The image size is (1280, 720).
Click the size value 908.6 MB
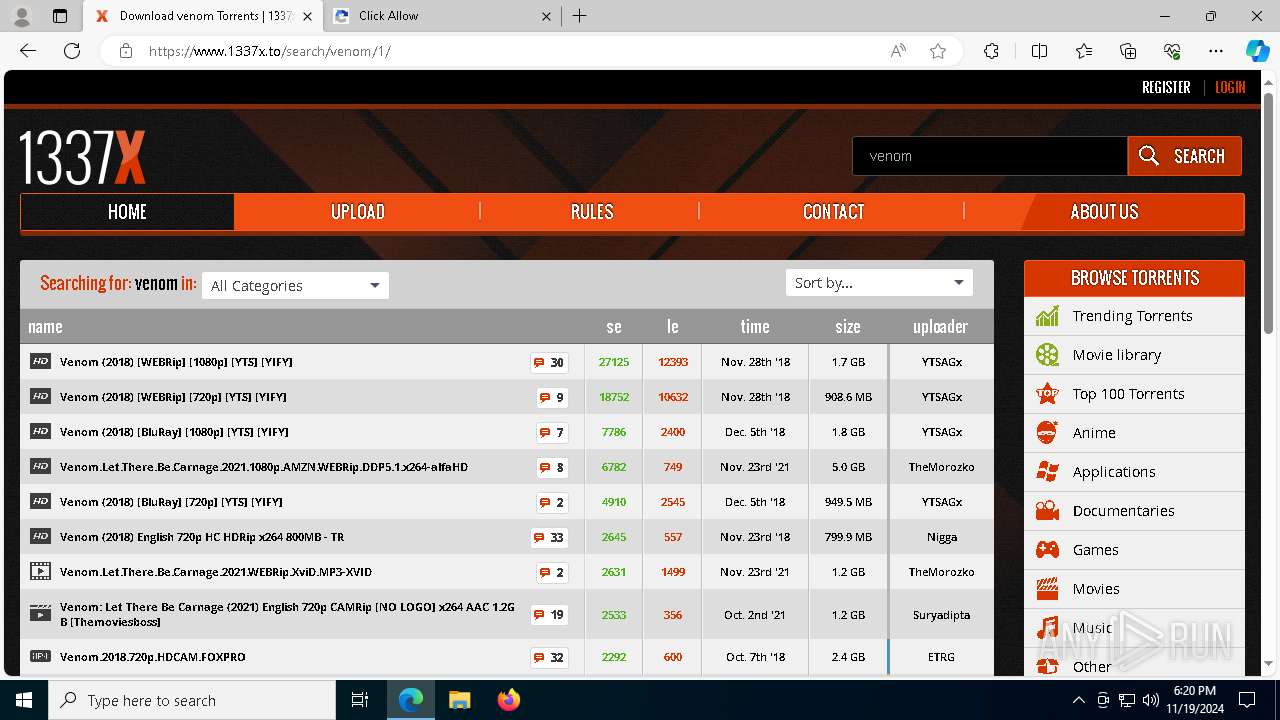pos(848,397)
